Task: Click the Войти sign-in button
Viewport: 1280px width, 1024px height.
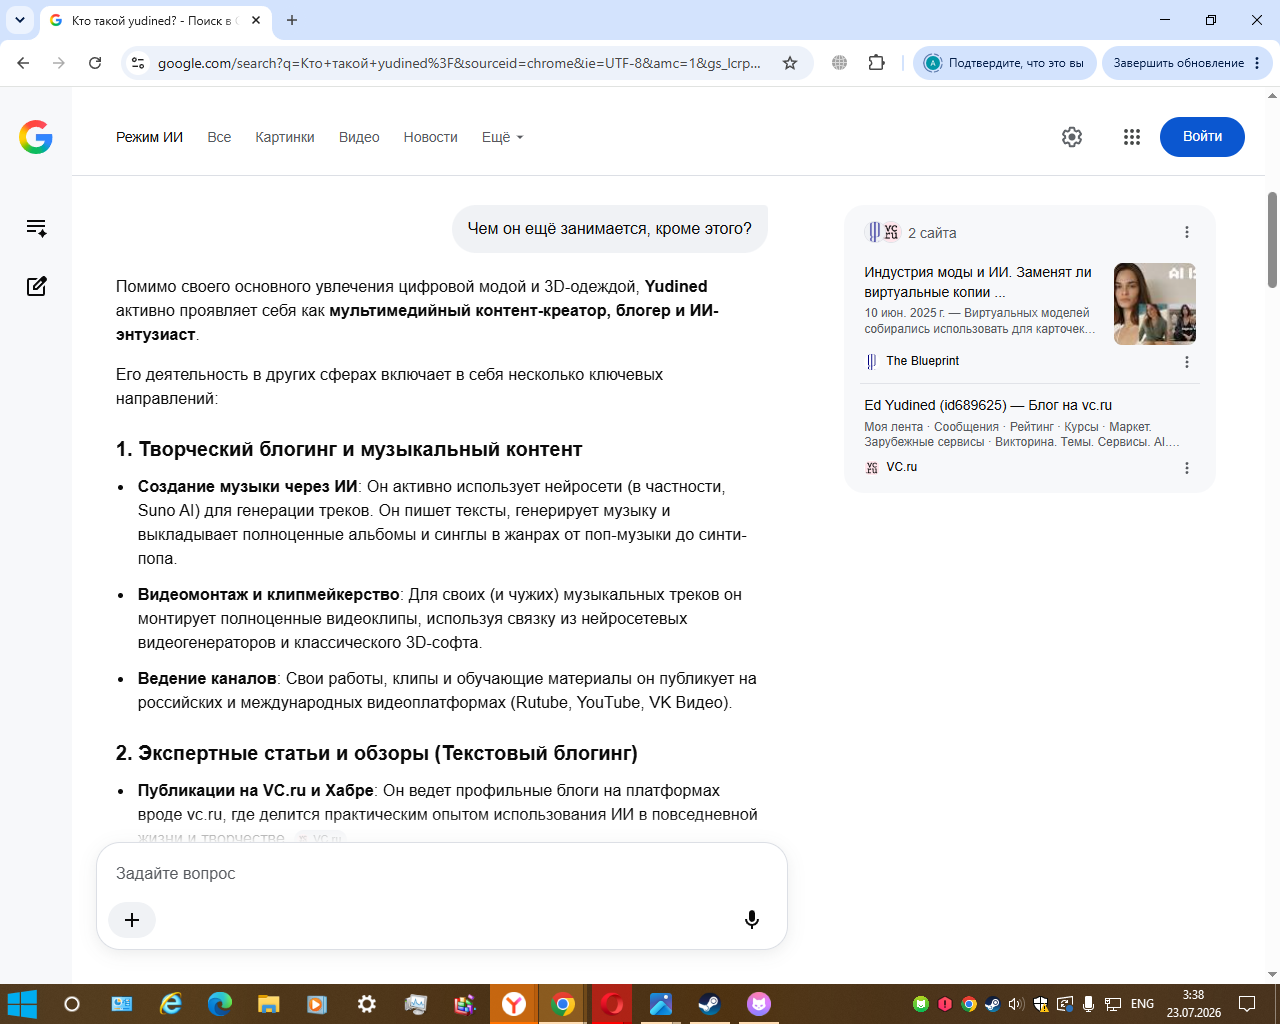Action: 1202,137
